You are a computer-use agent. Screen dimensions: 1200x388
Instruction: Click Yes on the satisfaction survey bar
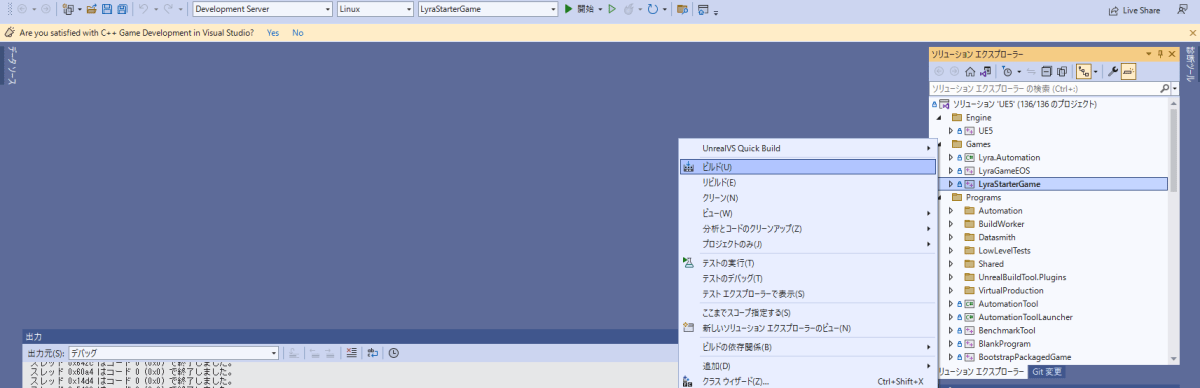pyautogui.click(x=273, y=33)
